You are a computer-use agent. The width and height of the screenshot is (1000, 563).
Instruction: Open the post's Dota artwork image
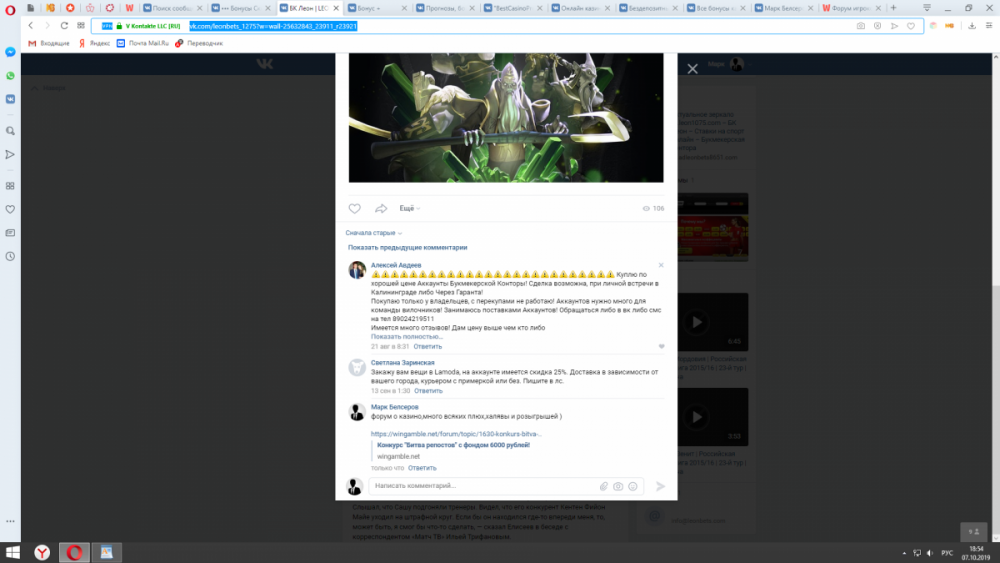coord(506,118)
